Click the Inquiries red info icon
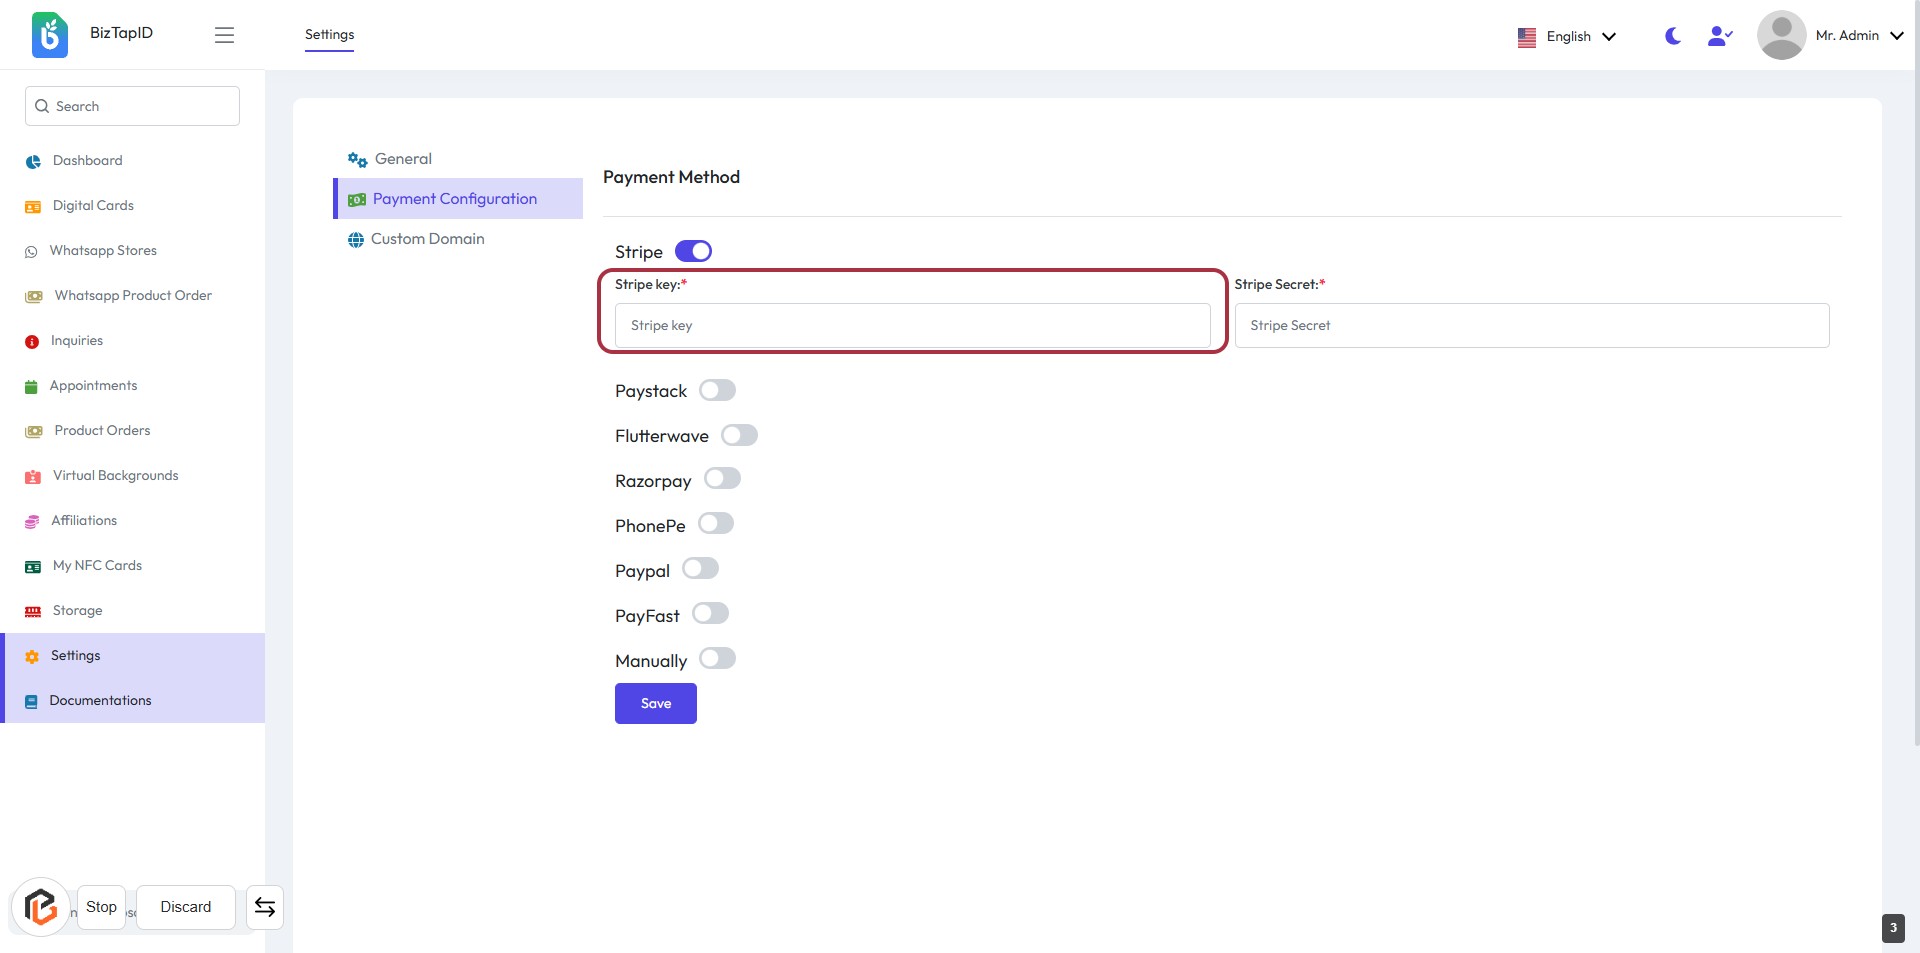This screenshot has width=1920, height=953. point(32,342)
